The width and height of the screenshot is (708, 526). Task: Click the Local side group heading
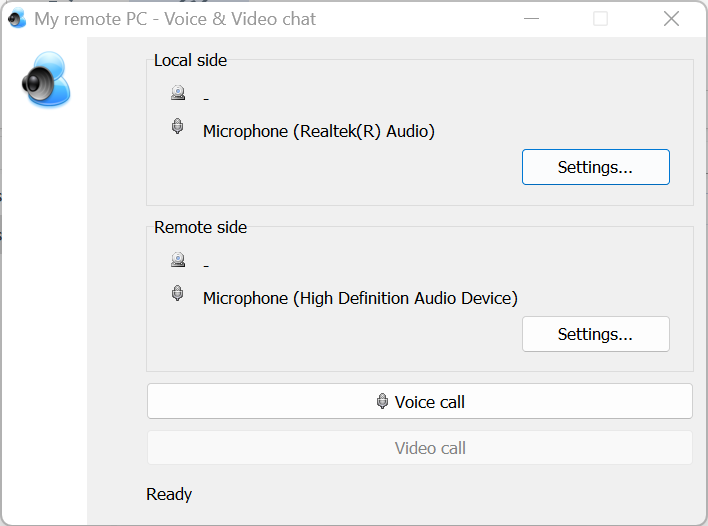point(190,60)
